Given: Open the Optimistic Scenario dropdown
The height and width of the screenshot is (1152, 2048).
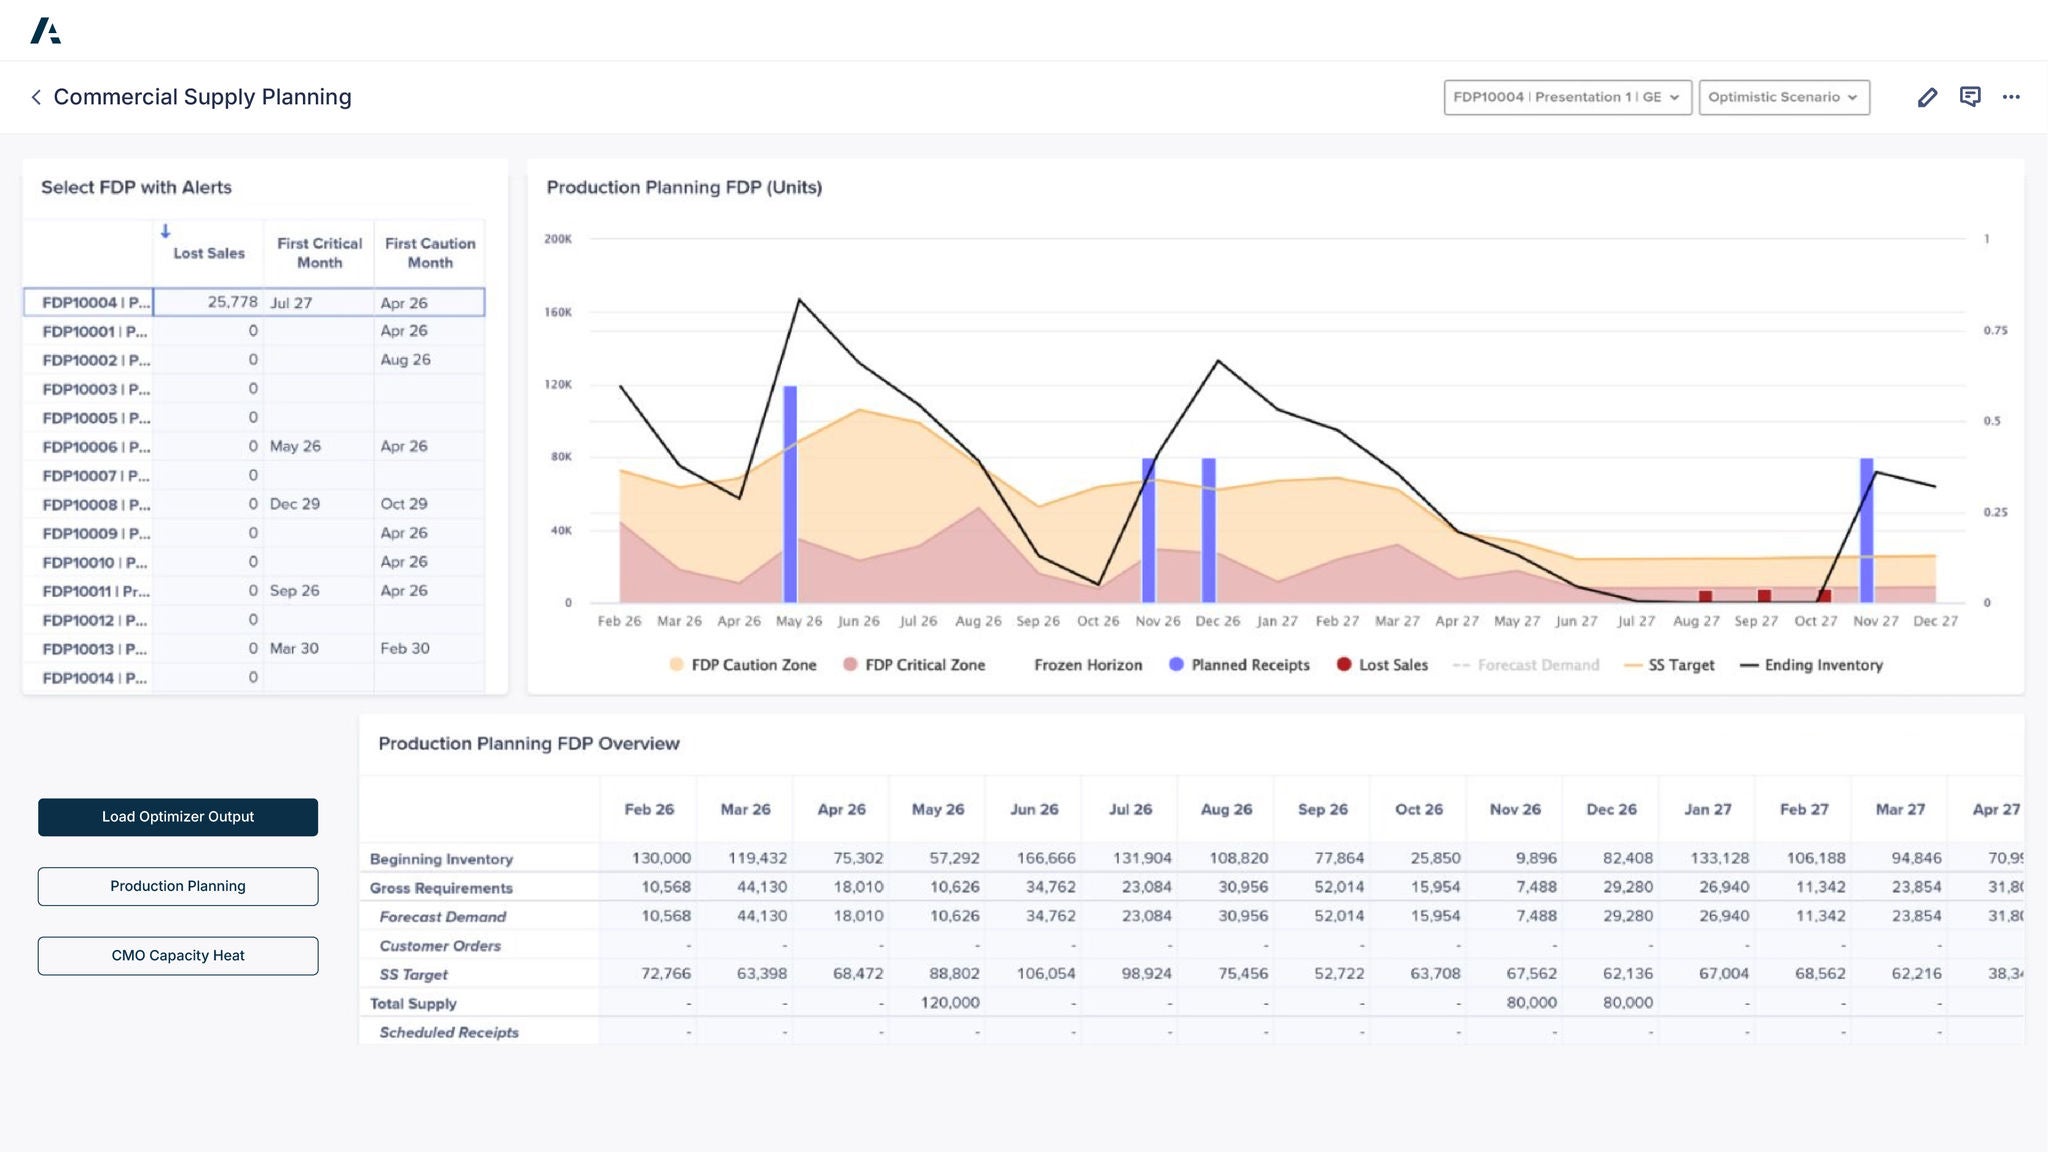Looking at the screenshot, I should coord(1784,97).
